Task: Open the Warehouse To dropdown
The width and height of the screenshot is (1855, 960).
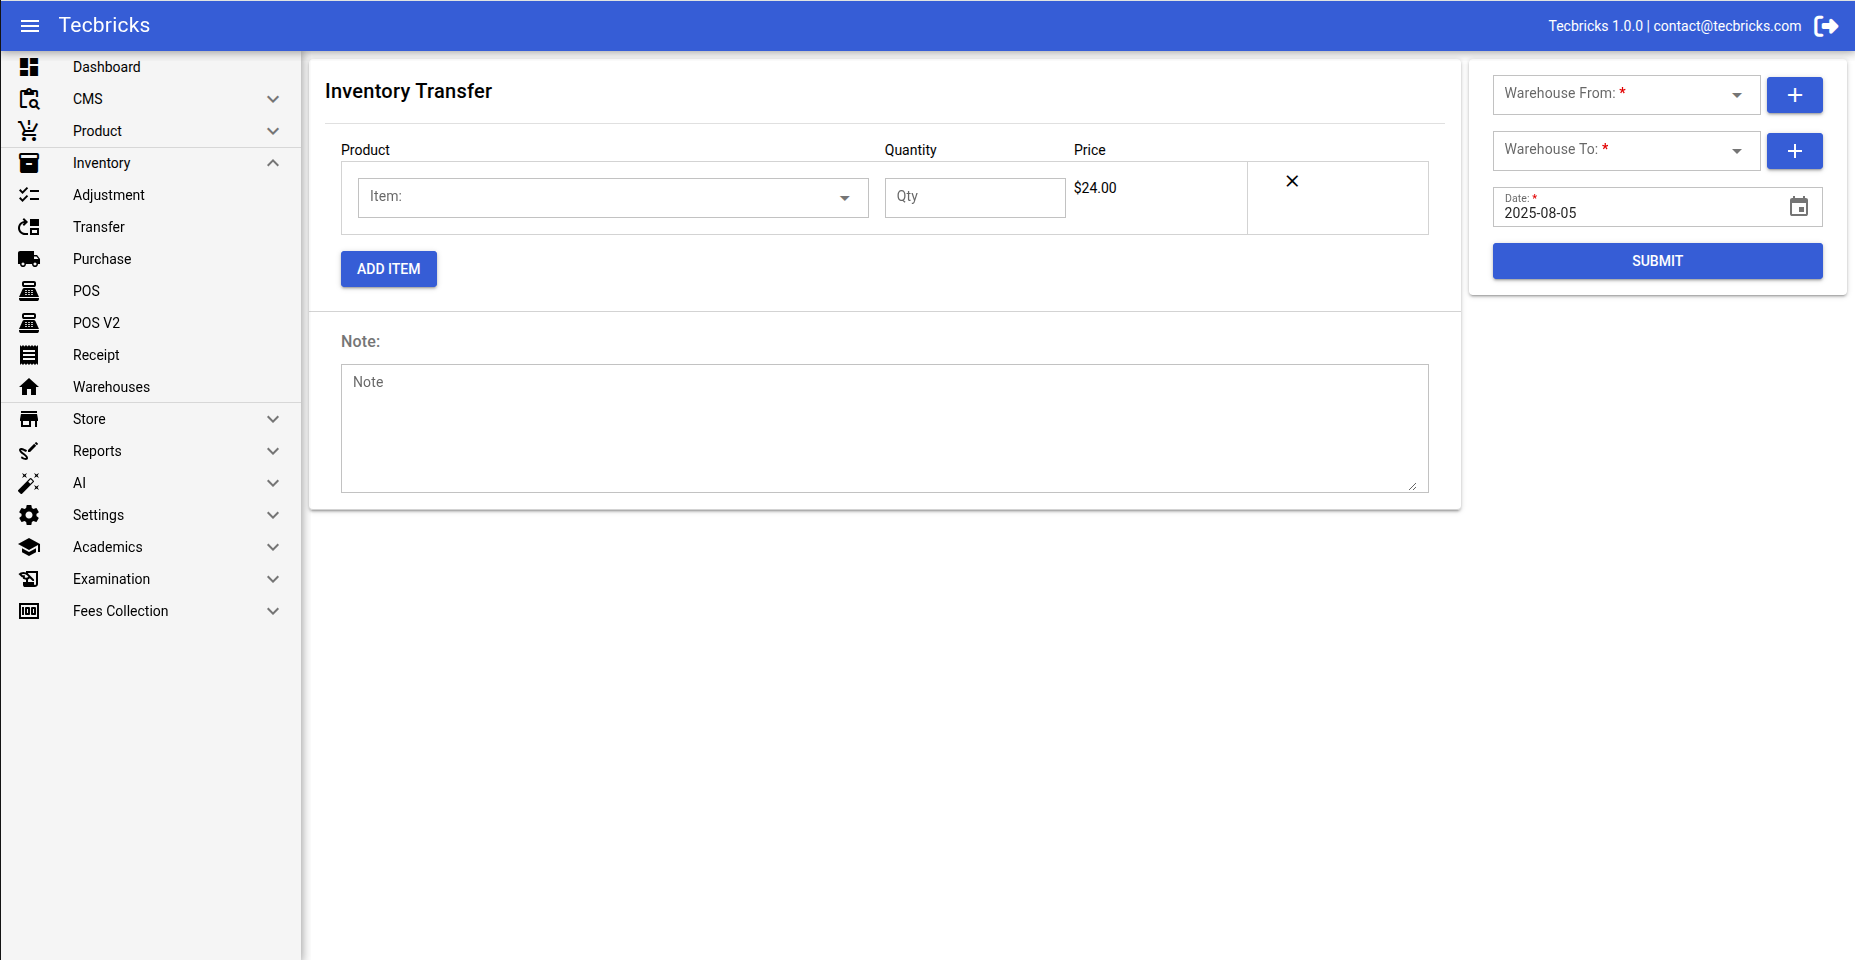Action: point(1626,151)
